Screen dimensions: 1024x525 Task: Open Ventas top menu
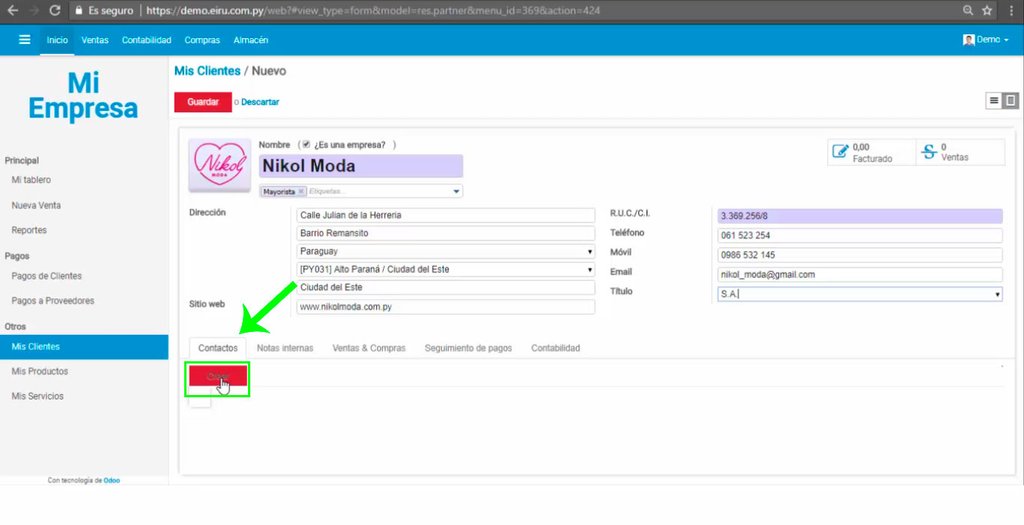click(x=95, y=40)
